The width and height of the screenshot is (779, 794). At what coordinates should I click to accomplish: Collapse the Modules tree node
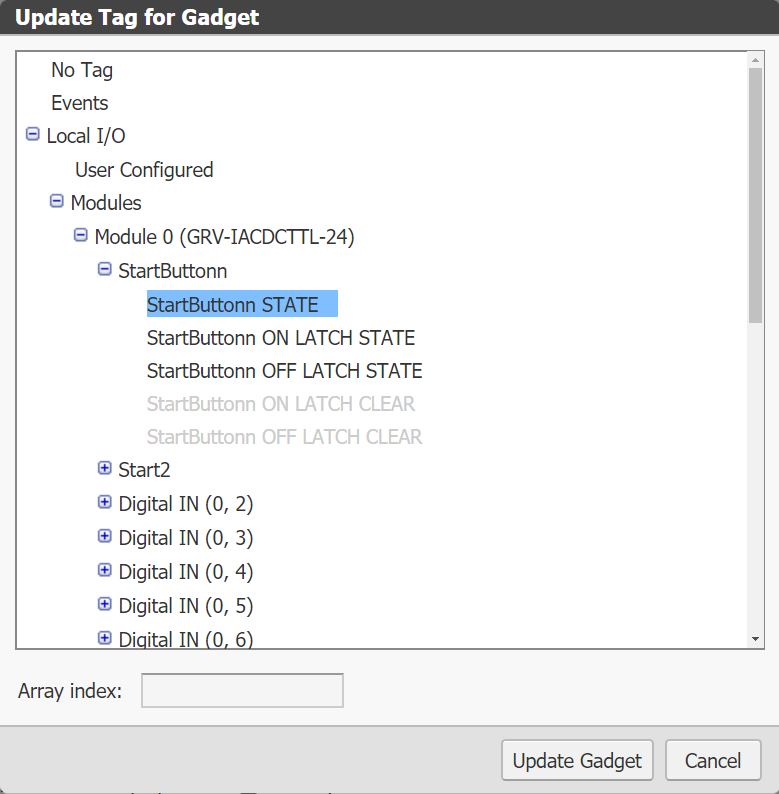tap(57, 202)
